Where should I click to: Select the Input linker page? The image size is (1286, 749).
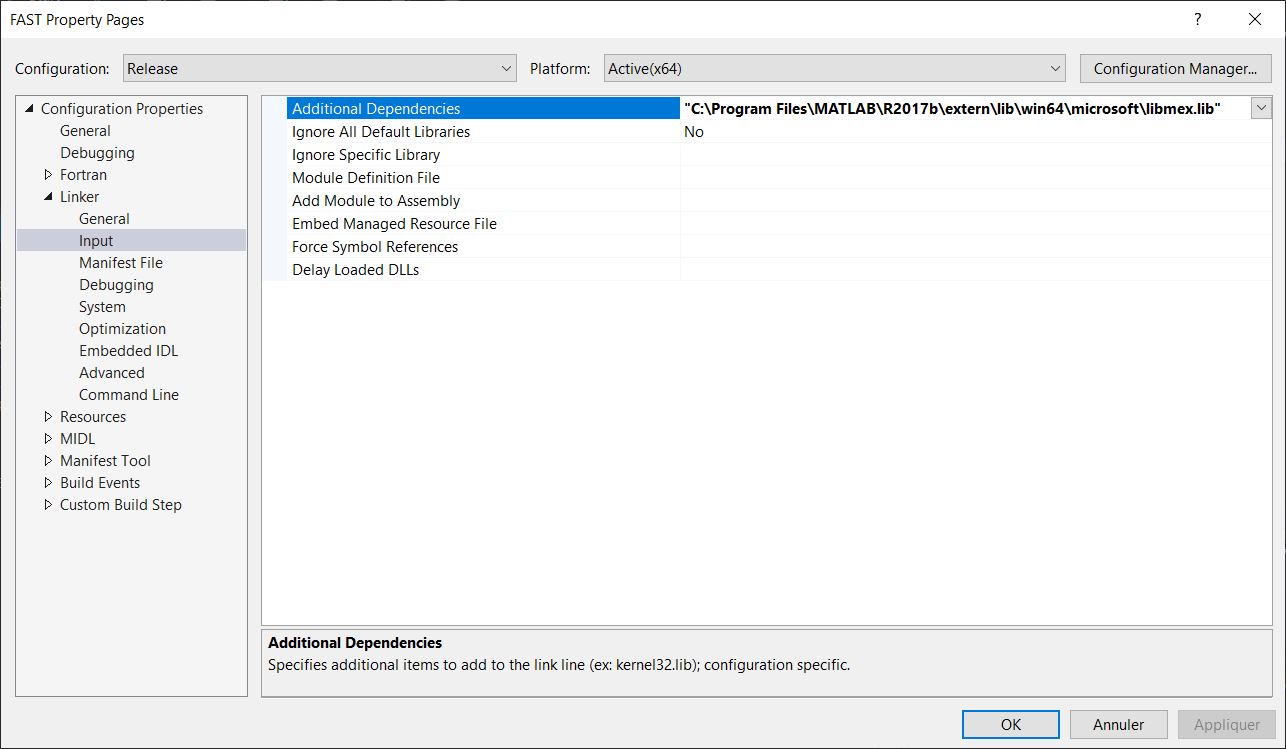tap(95, 240)
